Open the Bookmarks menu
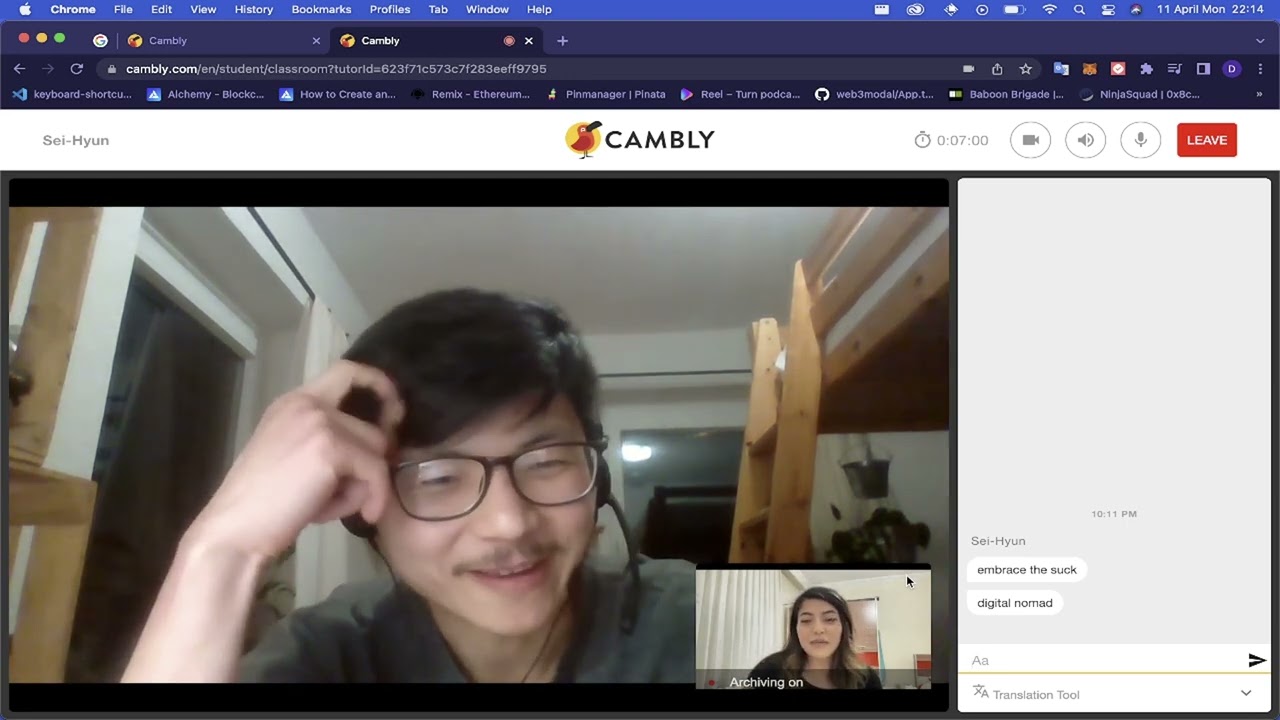 click(x=321, y=10)
